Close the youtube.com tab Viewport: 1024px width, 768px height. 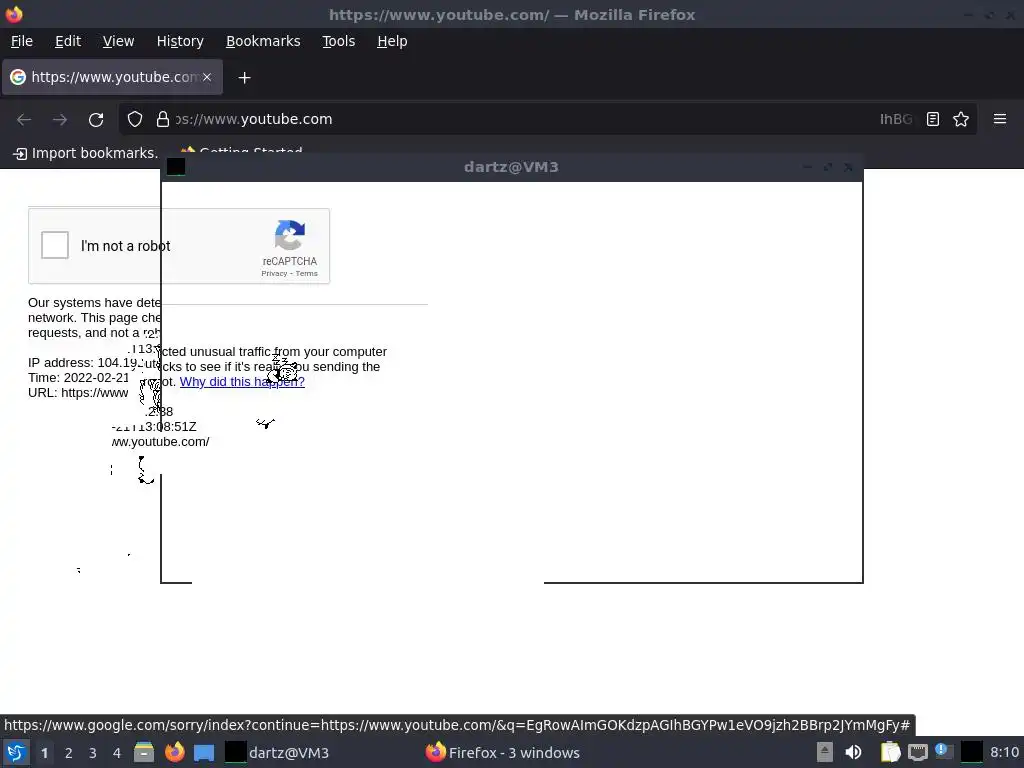point(207,77)
